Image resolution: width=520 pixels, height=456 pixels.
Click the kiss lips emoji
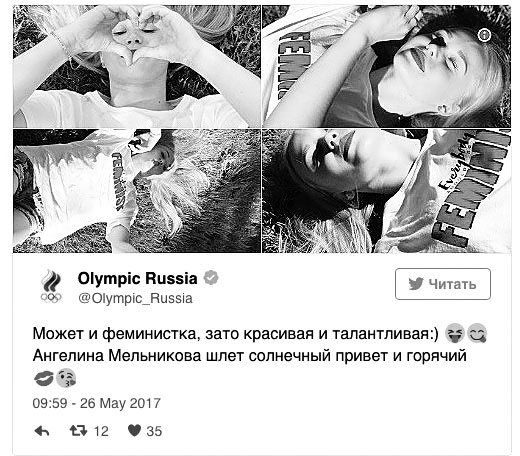click(44, 379)
